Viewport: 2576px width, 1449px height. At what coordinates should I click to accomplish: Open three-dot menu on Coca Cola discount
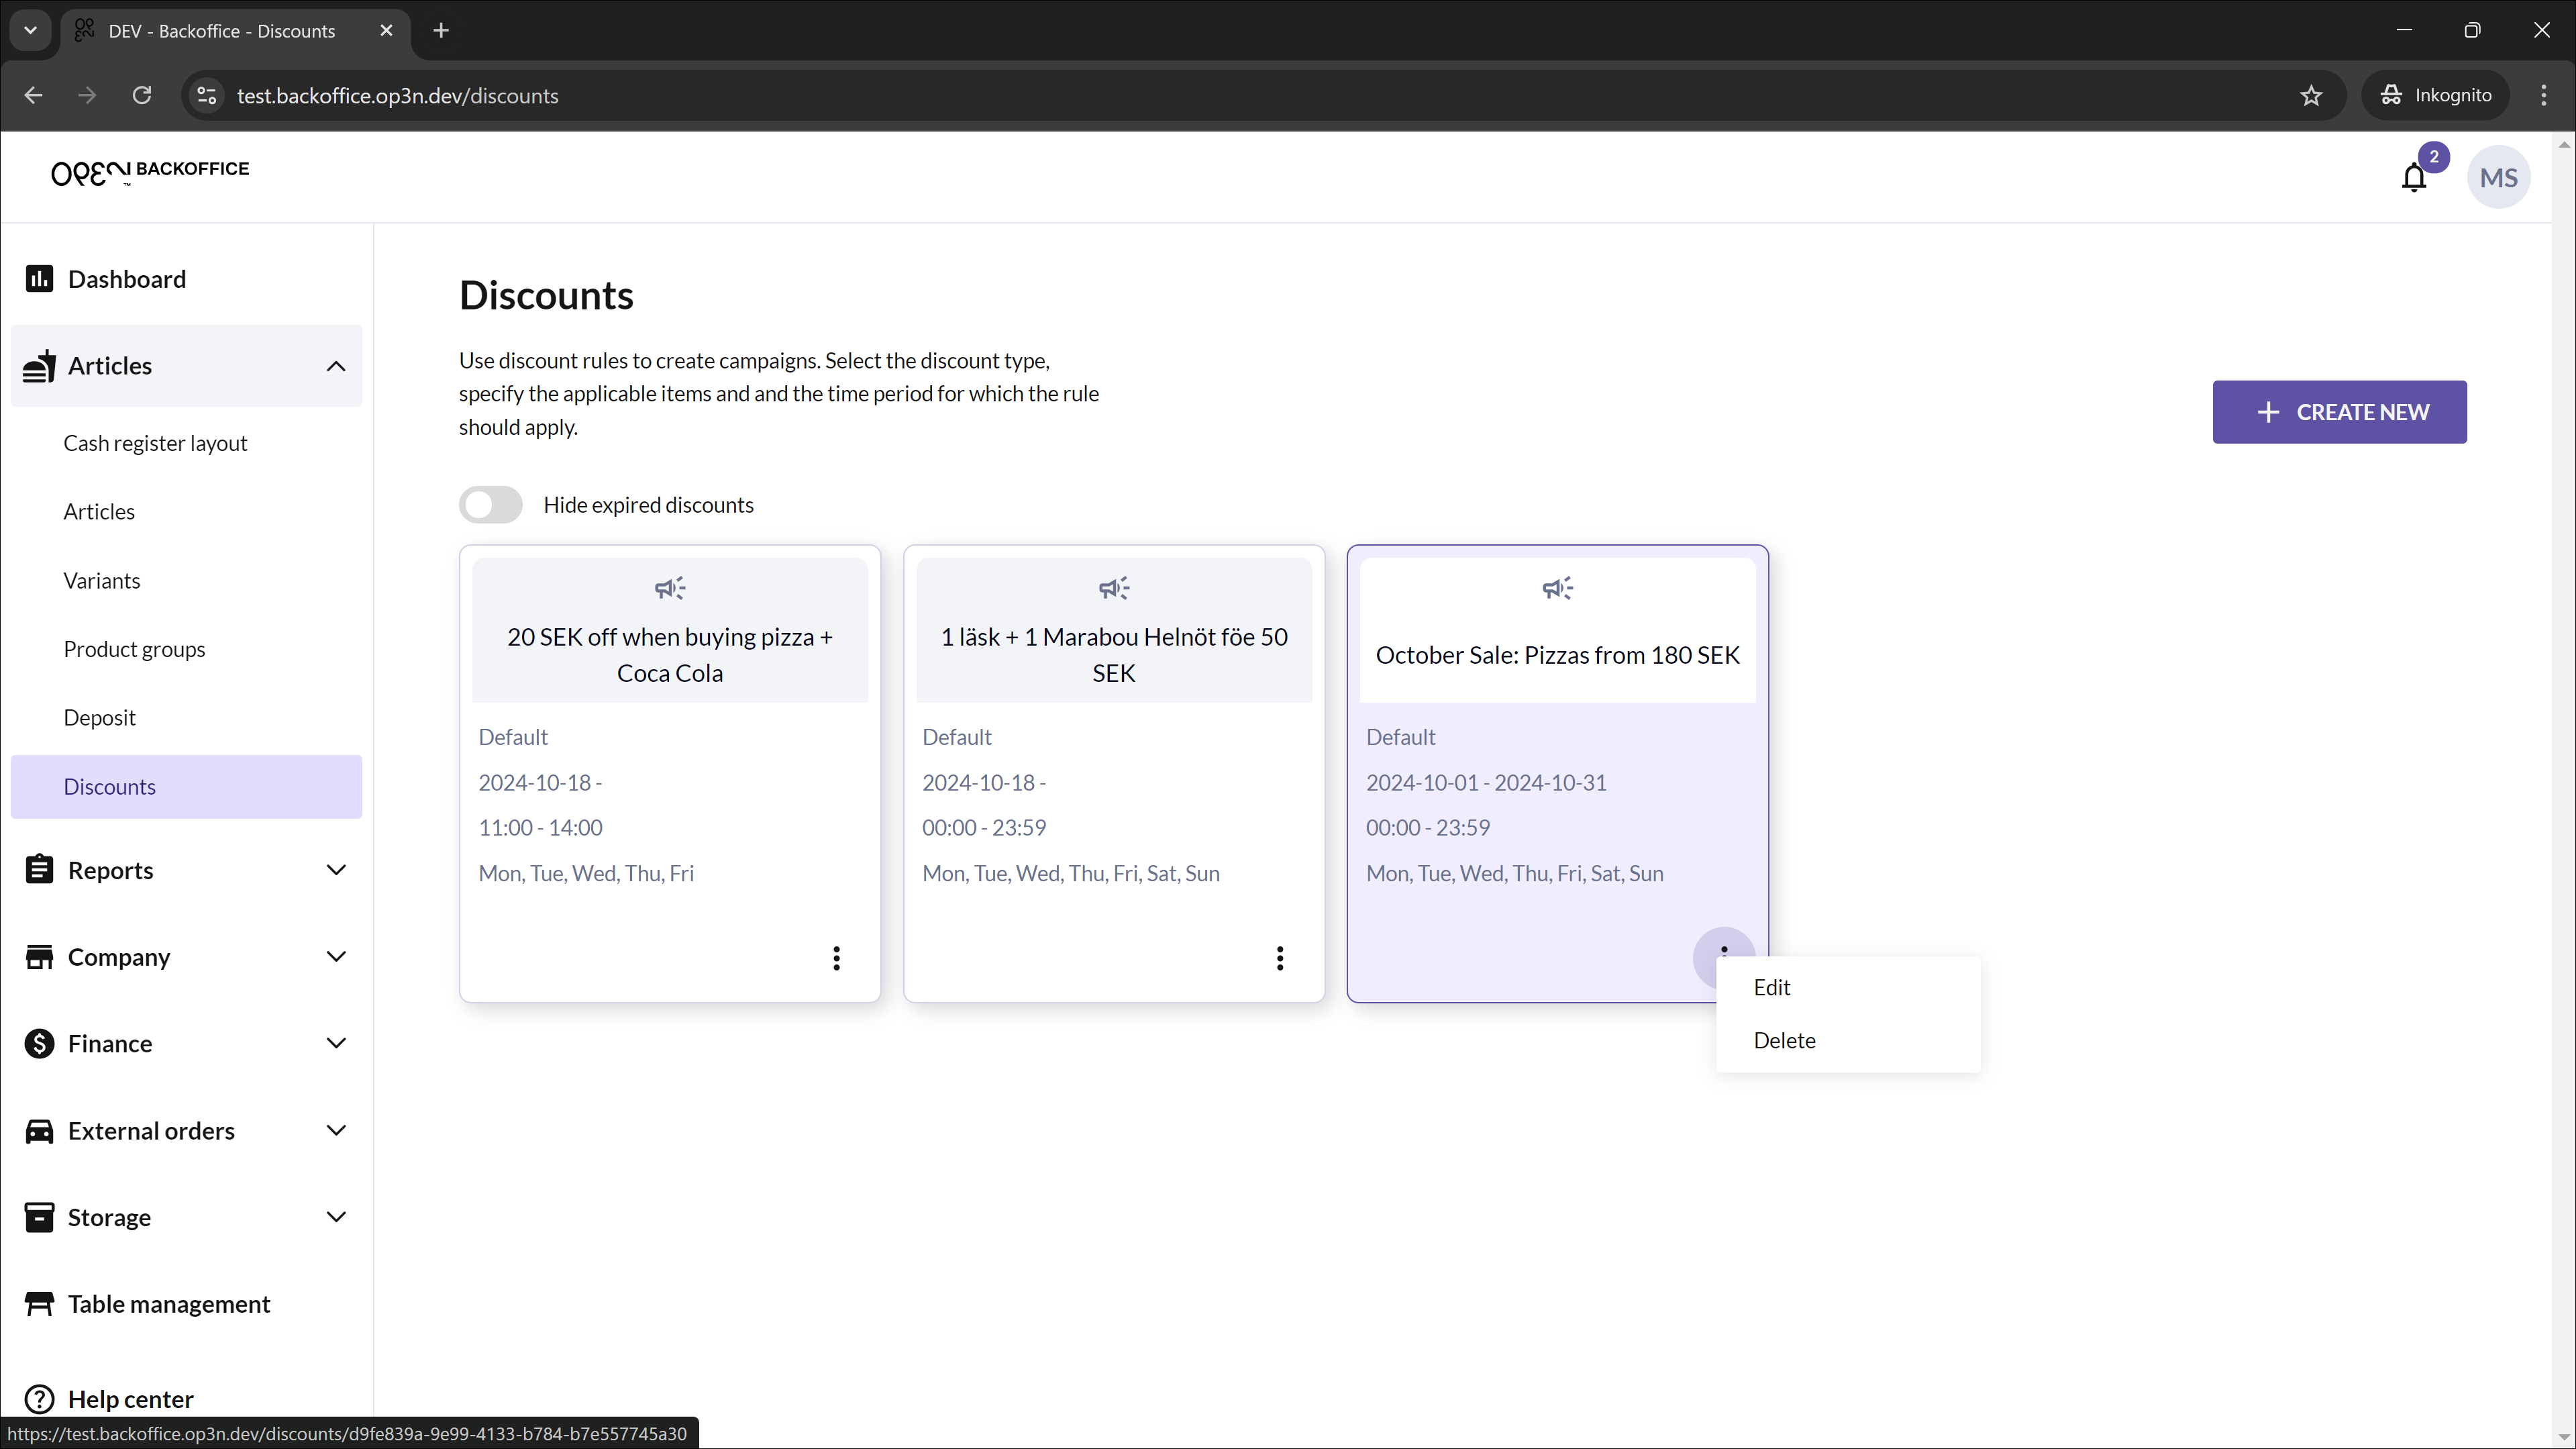[836, 958]
